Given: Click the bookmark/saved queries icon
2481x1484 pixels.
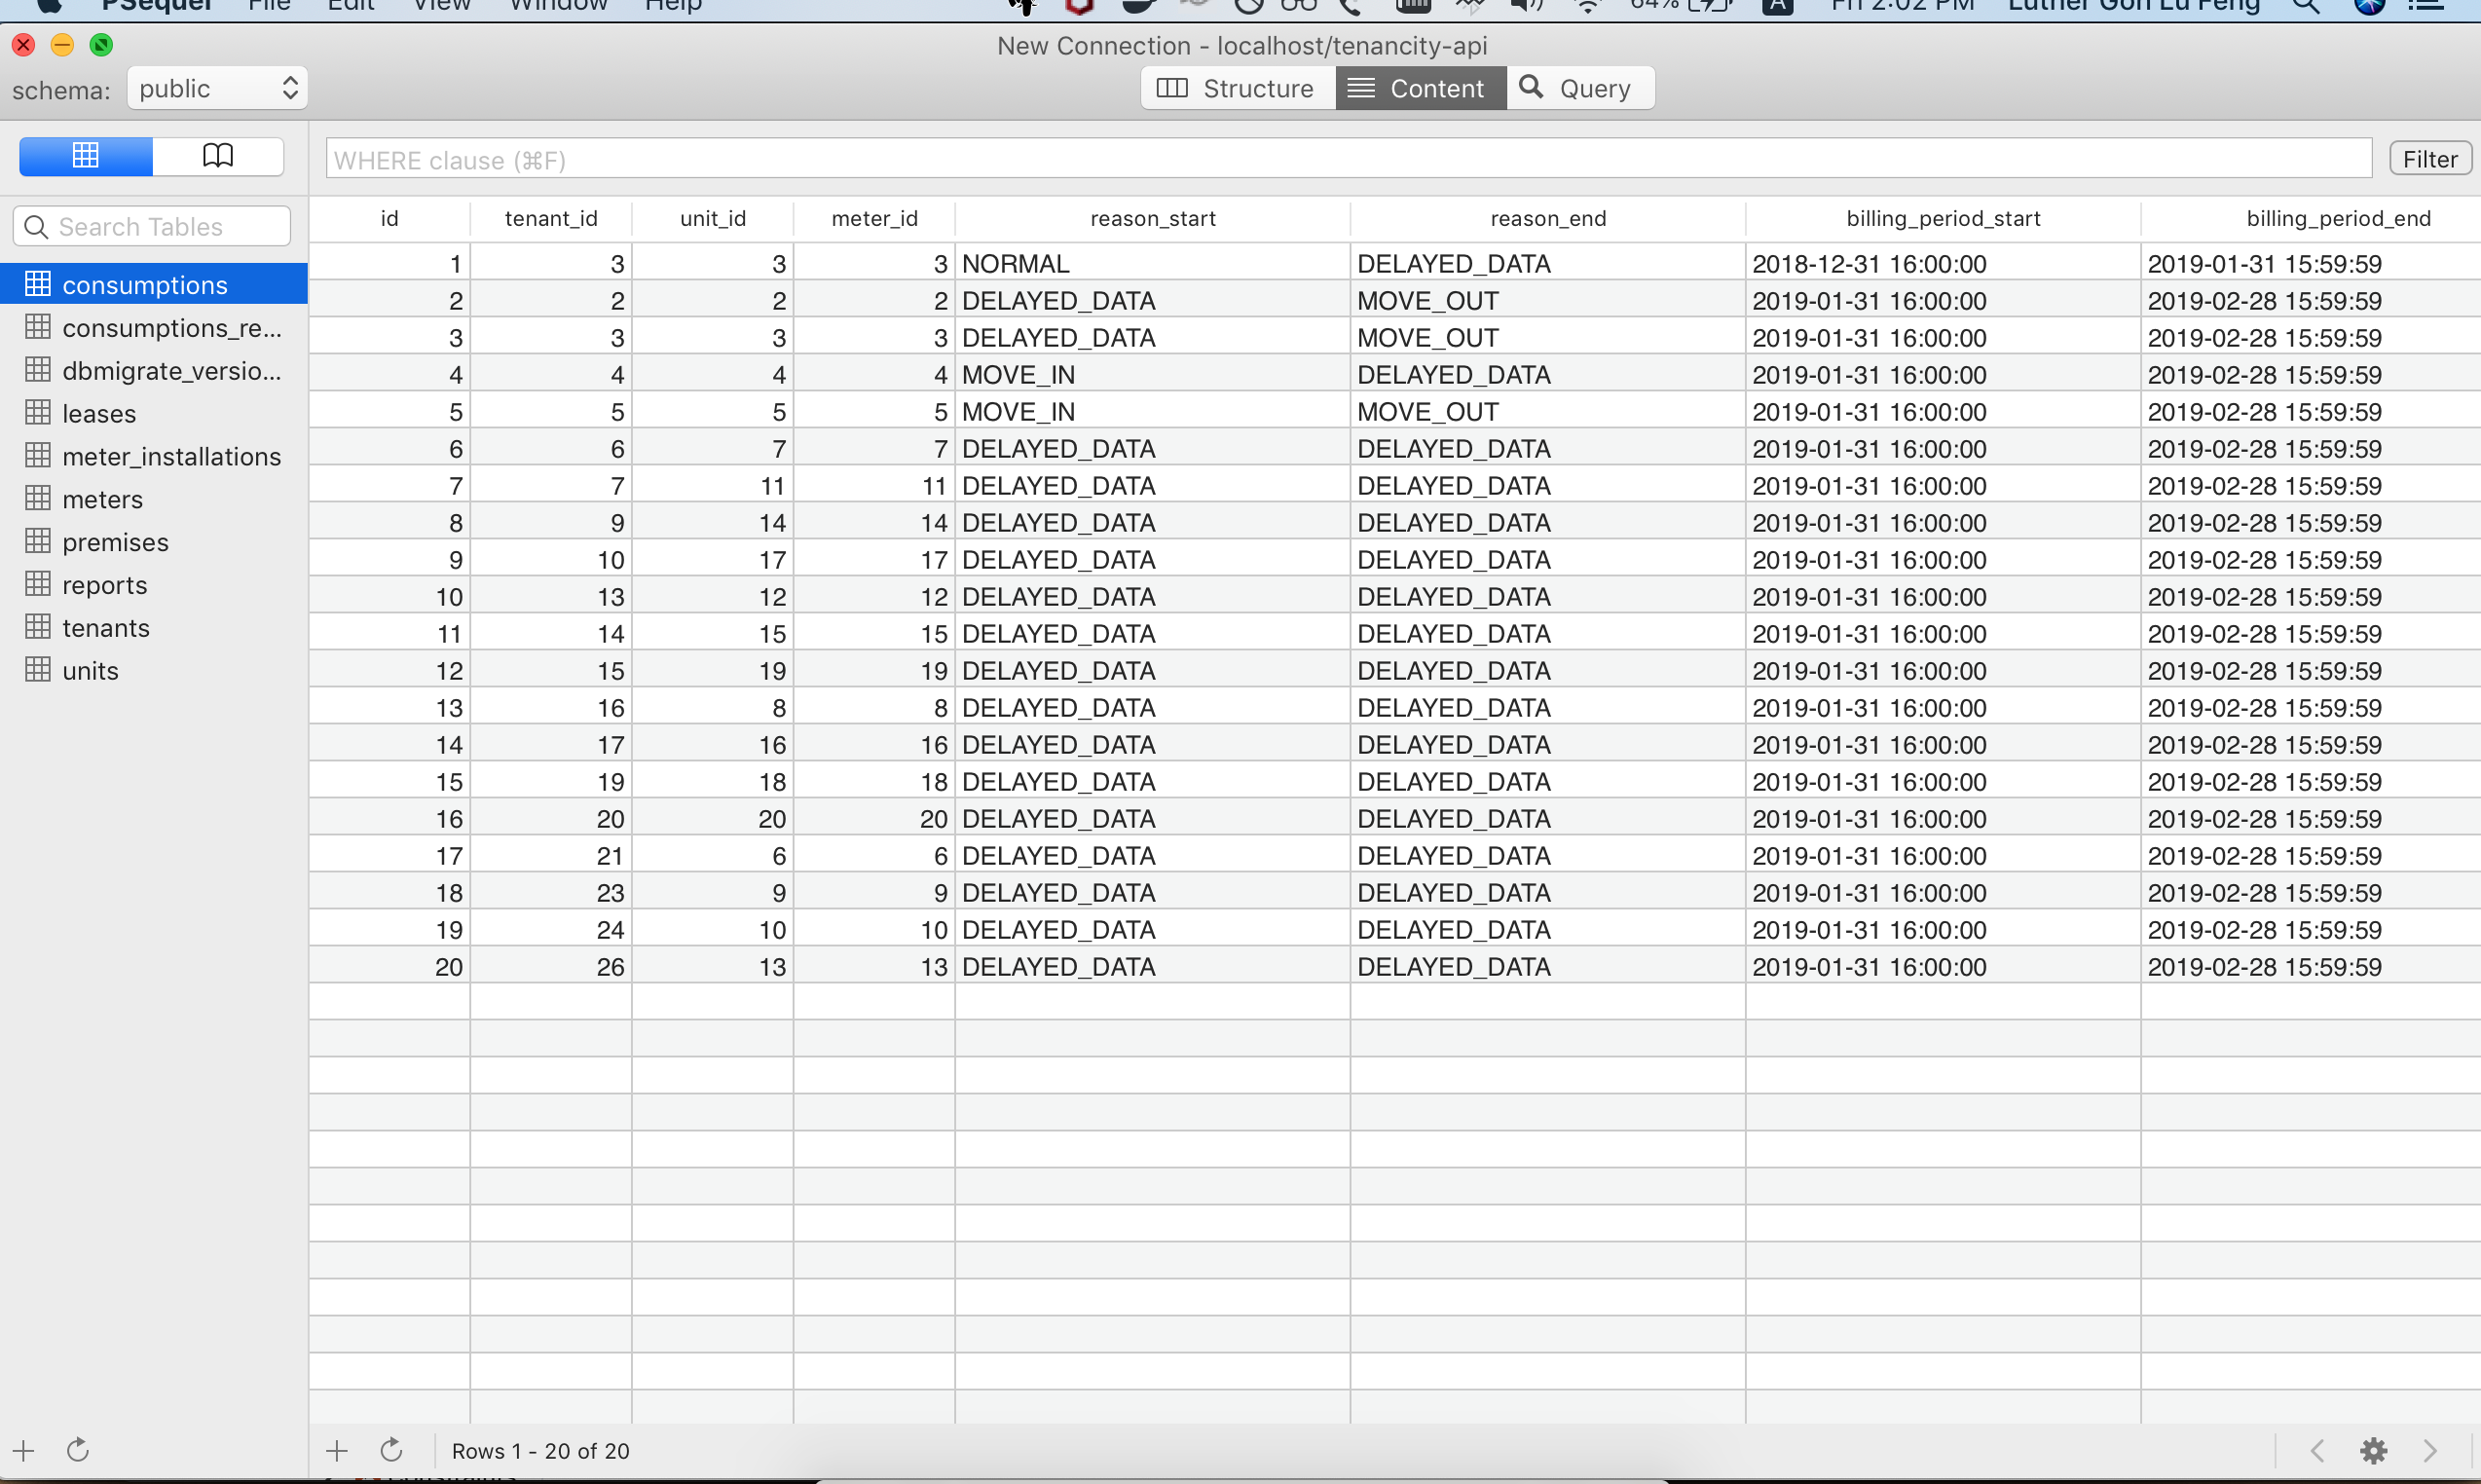Looking at the screenshot, I should (x=221, y=156).
